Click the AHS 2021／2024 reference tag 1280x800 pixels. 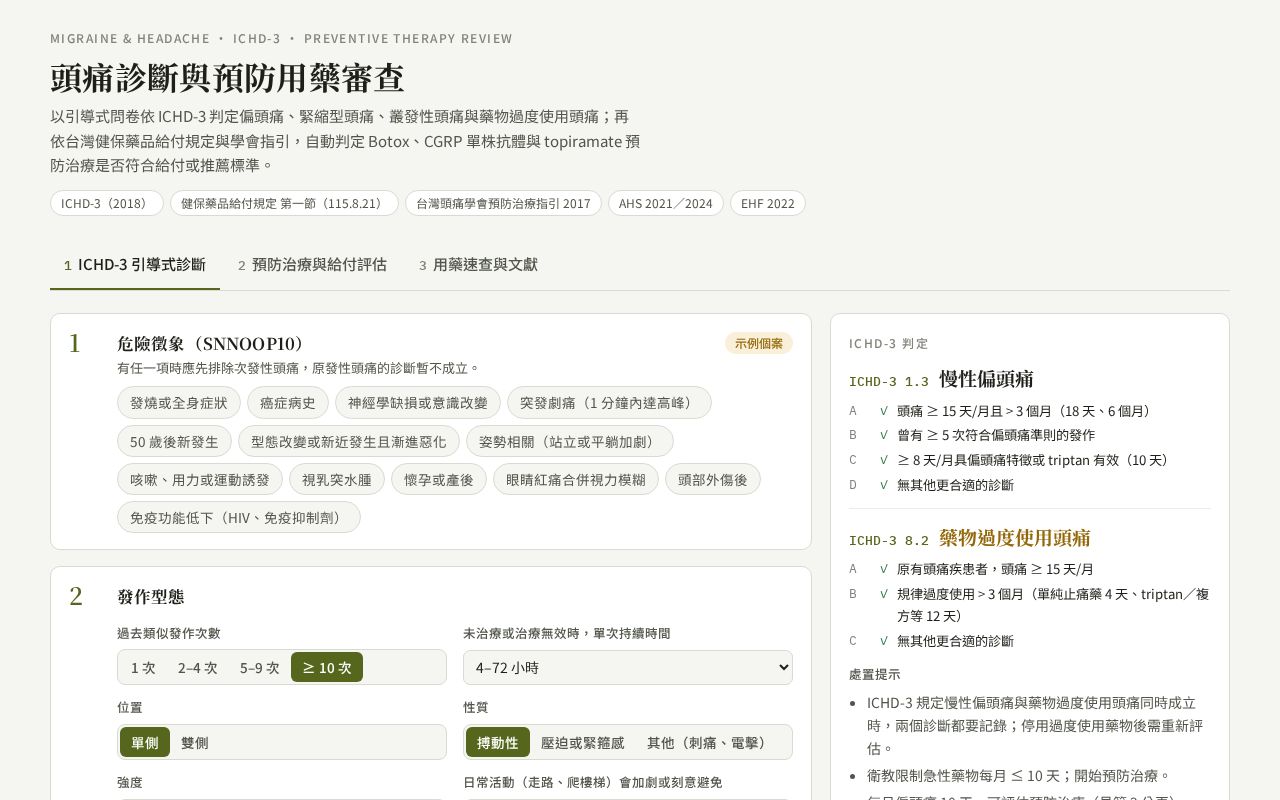click(x=666, y=203)
